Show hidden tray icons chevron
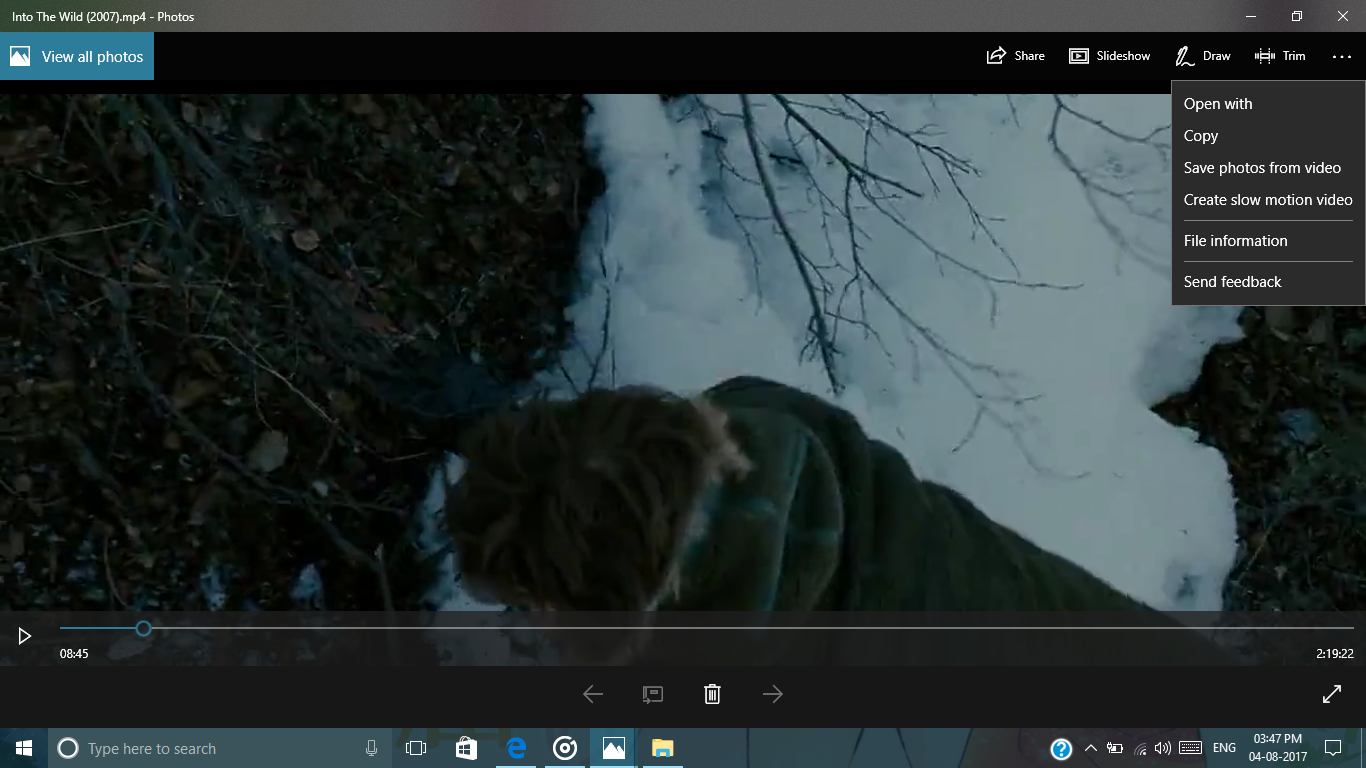The height and width of the screenshot is (768, 1366). [1091, 748]
